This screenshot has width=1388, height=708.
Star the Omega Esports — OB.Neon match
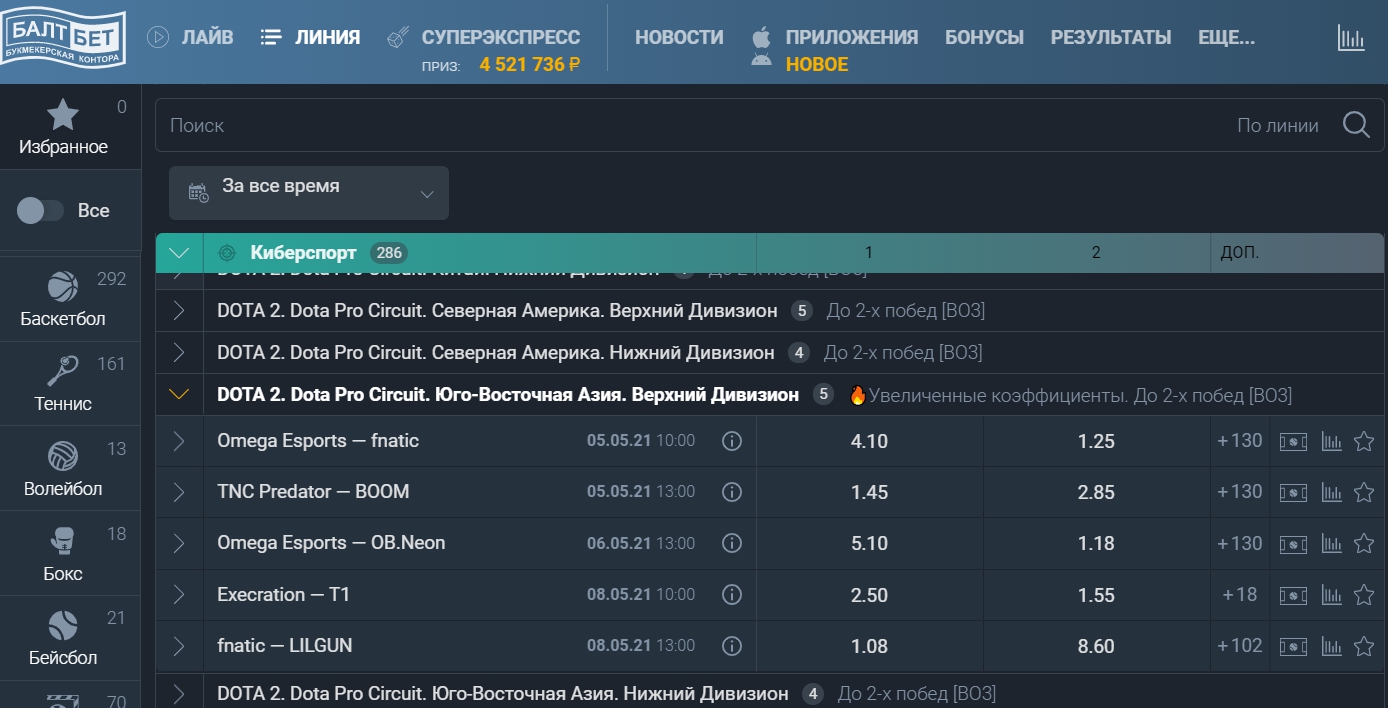click(1363, 543)
